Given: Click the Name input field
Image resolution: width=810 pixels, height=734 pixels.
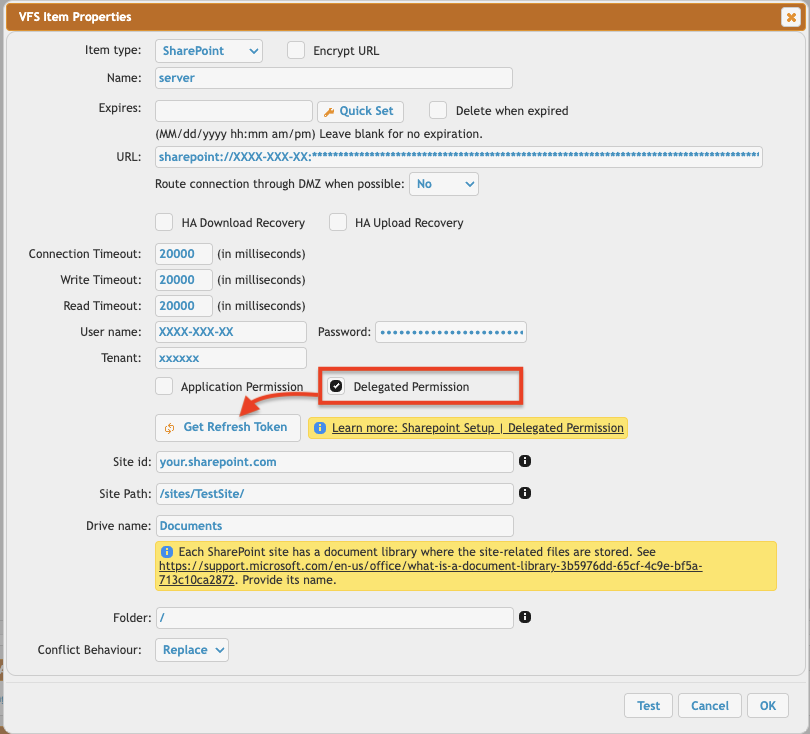Looking at the screenshot, I should (x=334, y=78).
